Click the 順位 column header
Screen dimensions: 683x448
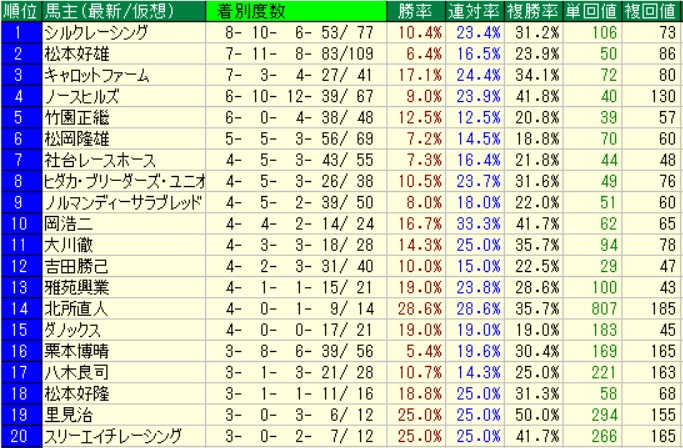tap(20, 11)
